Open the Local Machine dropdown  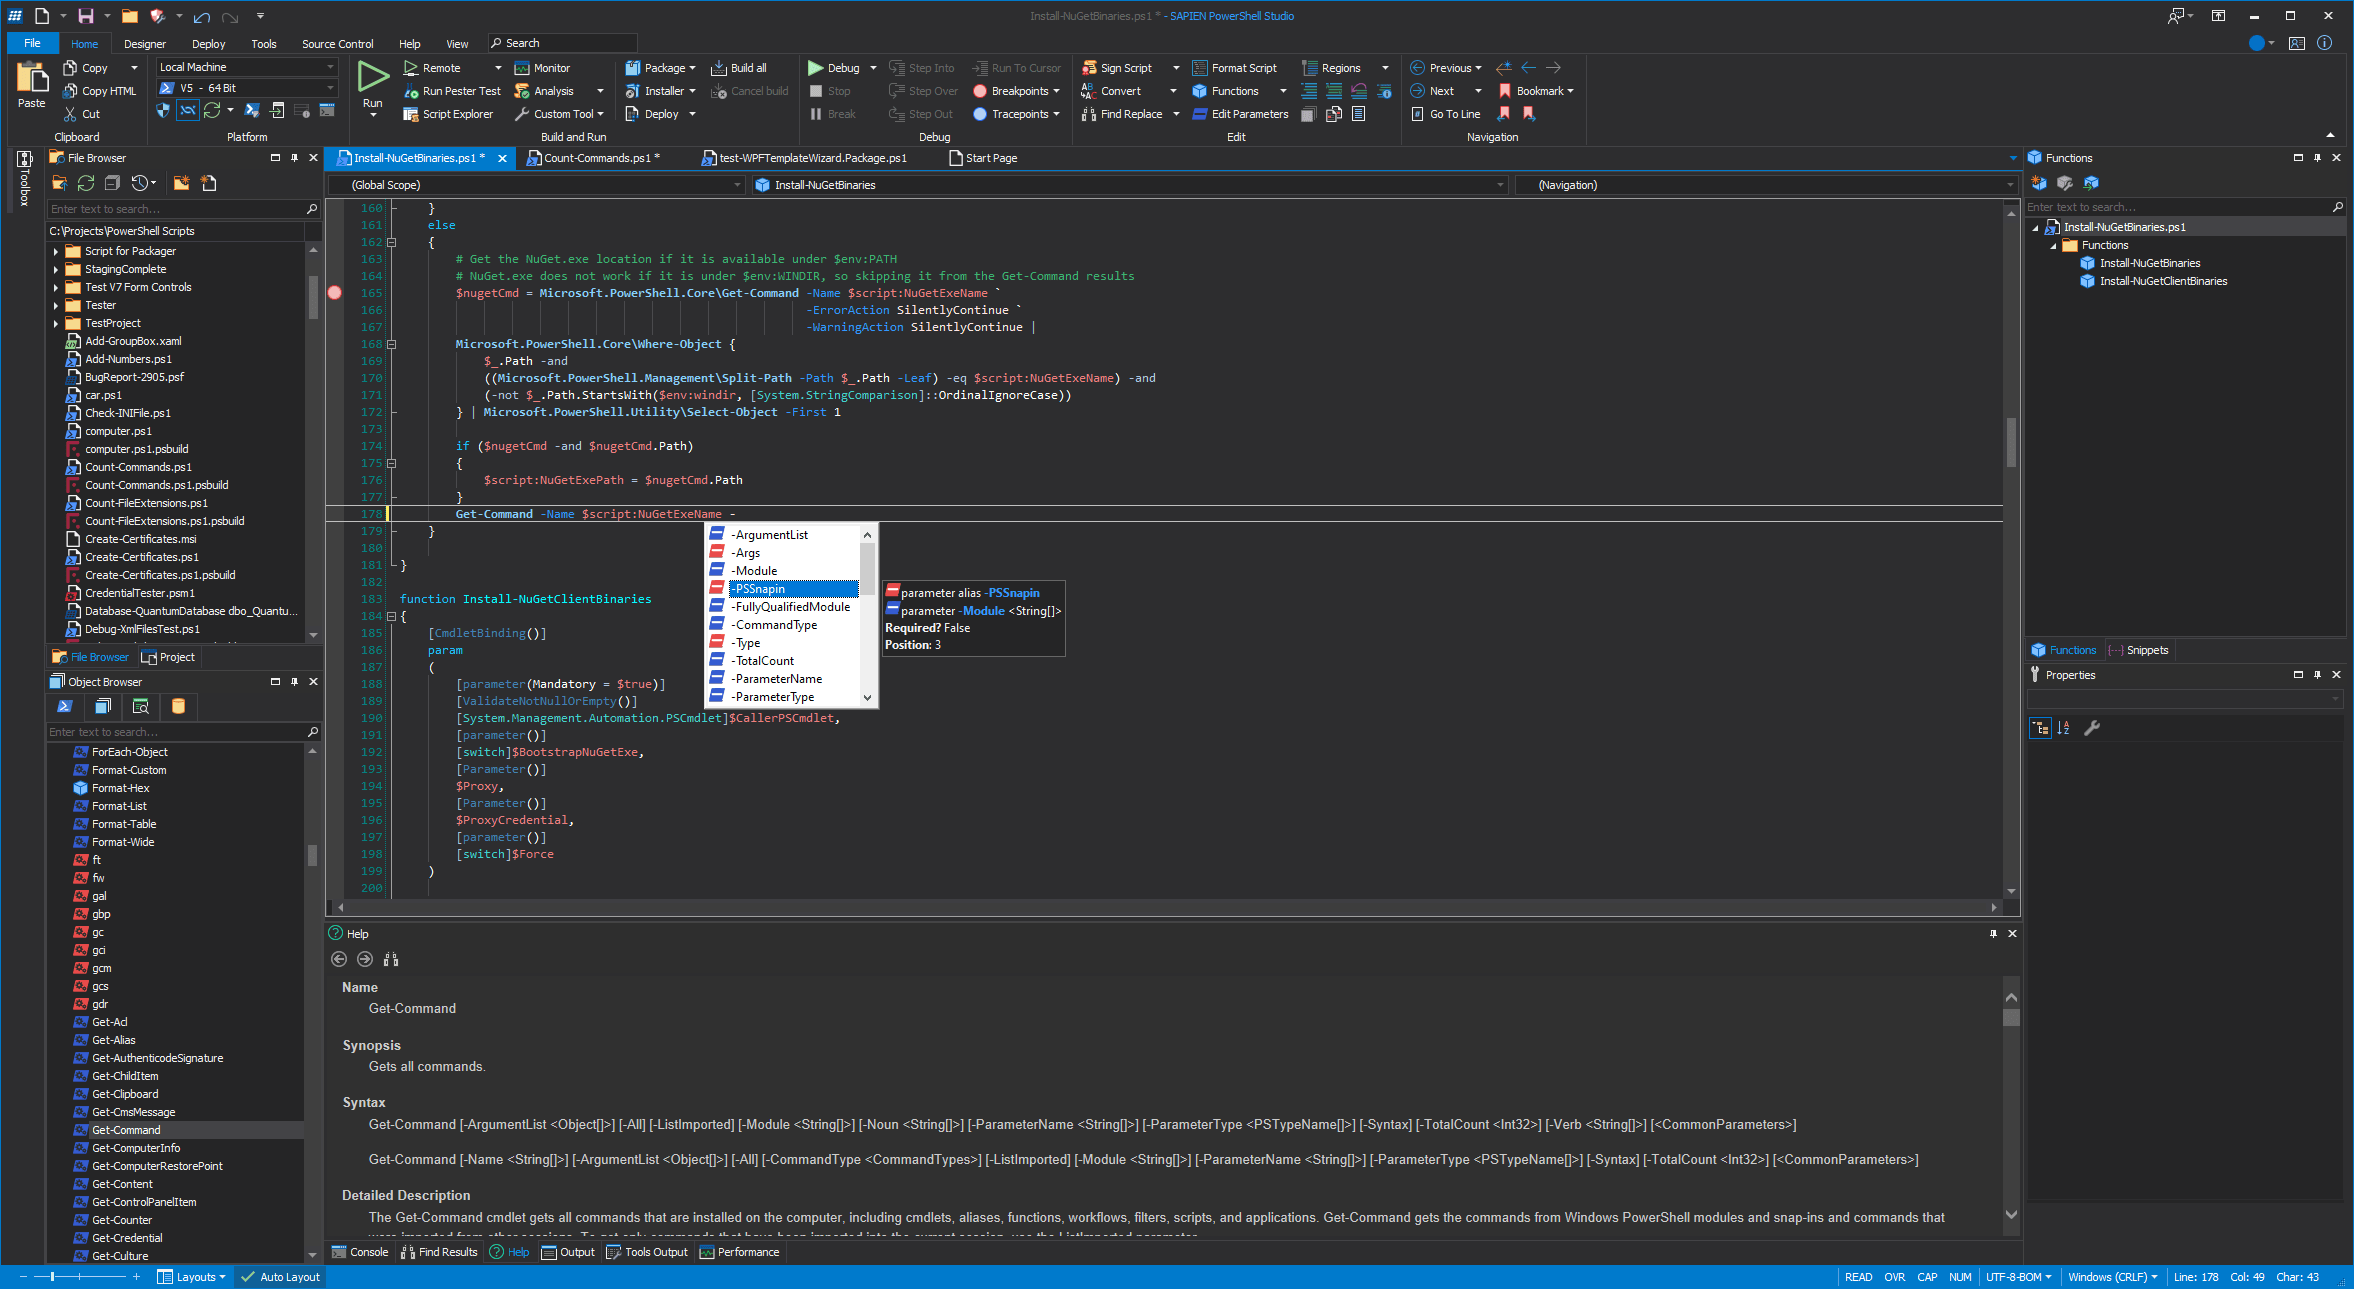(x=247, y=67)
